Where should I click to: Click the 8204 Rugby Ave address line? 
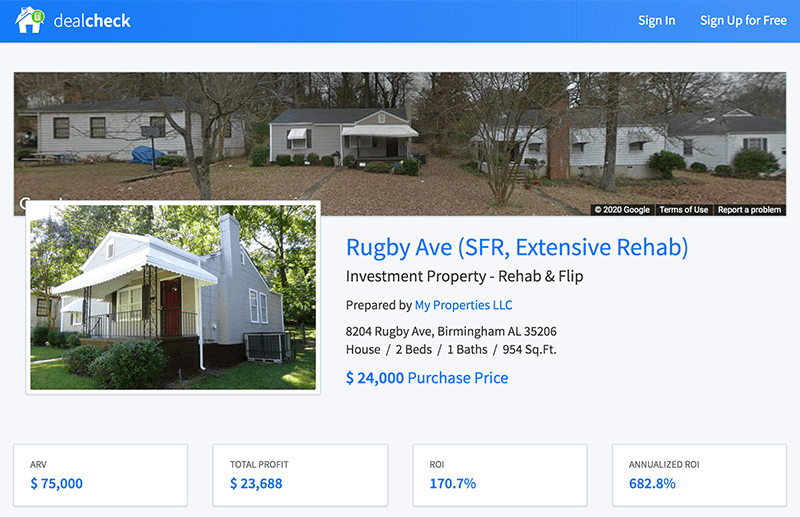click(x=451, y=331)
